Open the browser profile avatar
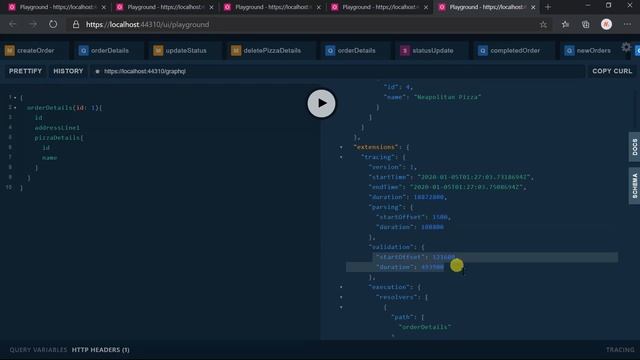Screen dimensions: 640x360 [607, 24]
